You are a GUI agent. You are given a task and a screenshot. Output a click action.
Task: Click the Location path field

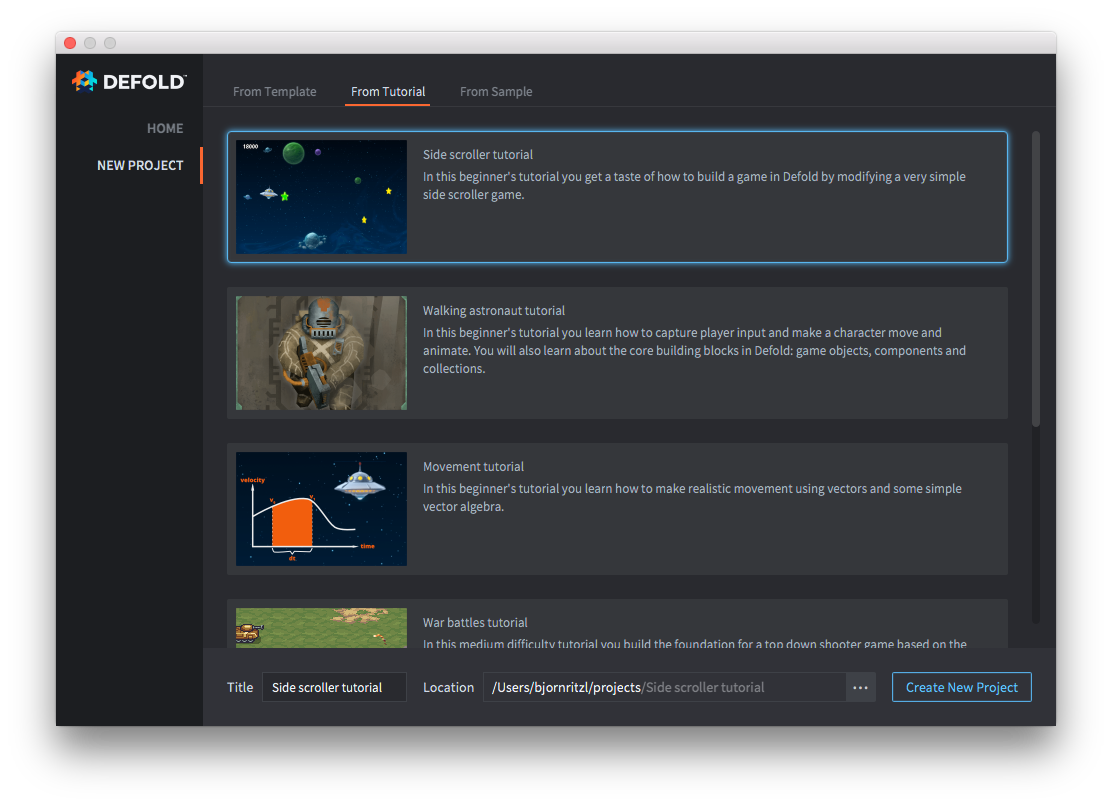click(x=664, y=688)
